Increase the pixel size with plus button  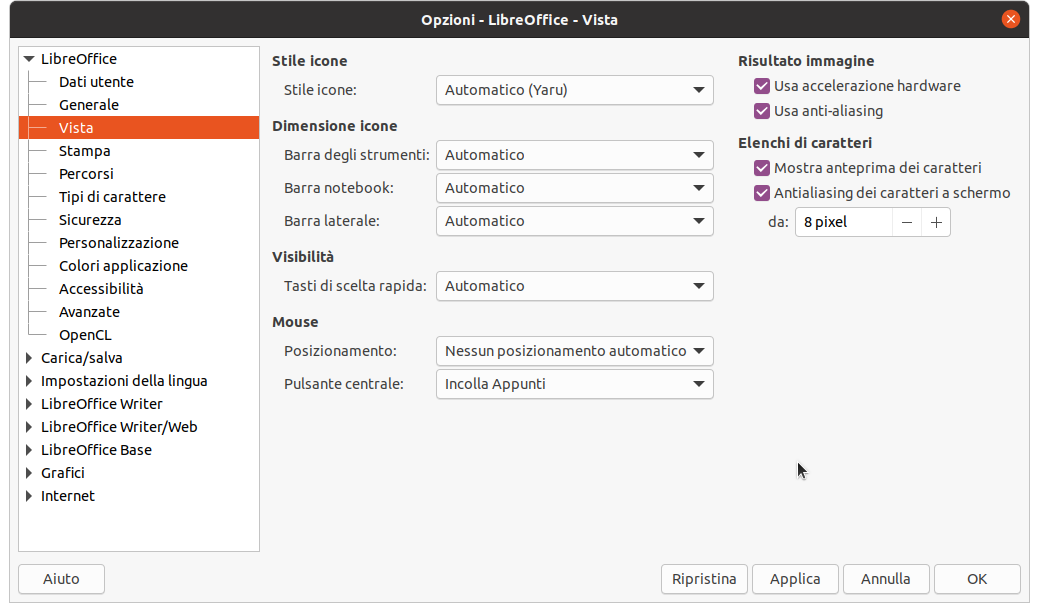(936, 222)
